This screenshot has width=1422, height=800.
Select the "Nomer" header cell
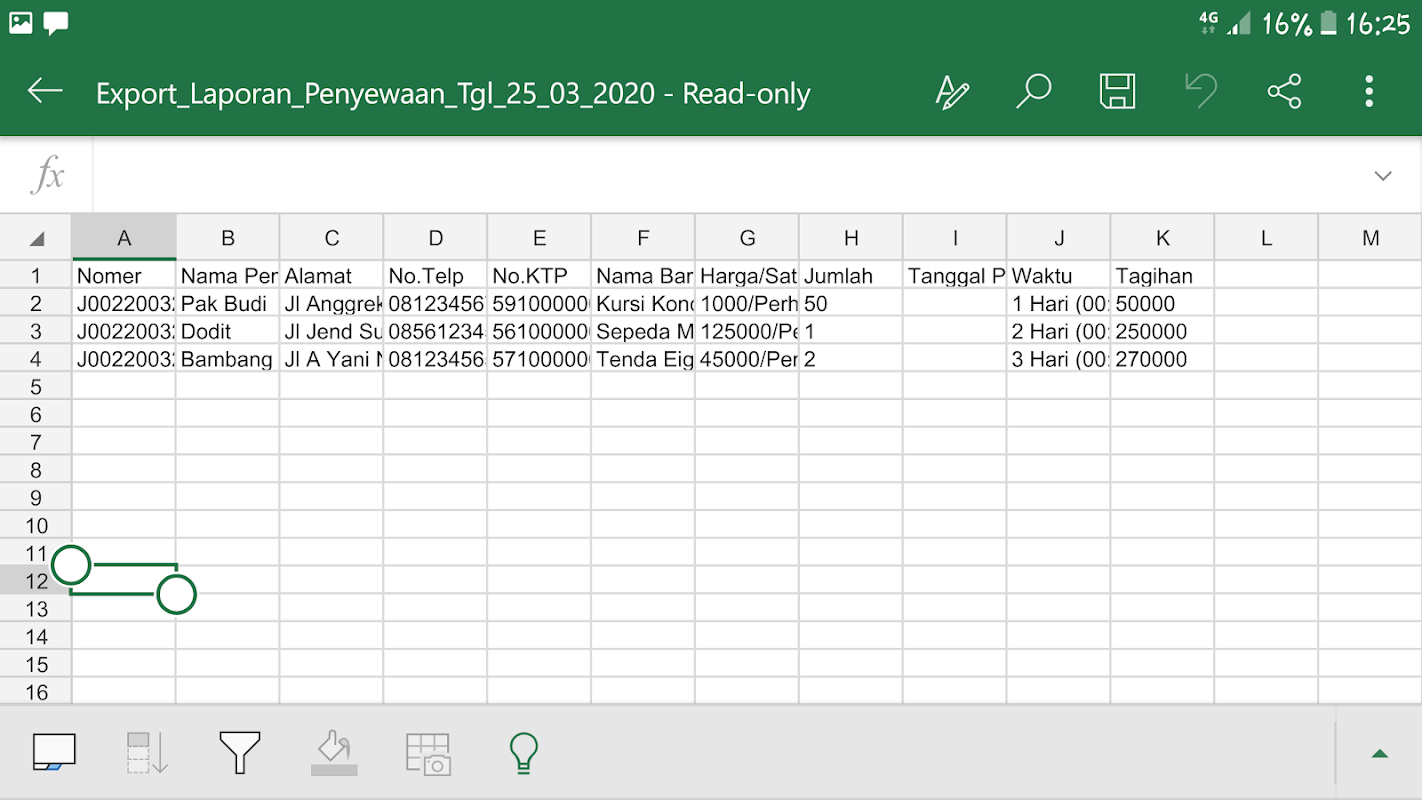click(124, 276)
